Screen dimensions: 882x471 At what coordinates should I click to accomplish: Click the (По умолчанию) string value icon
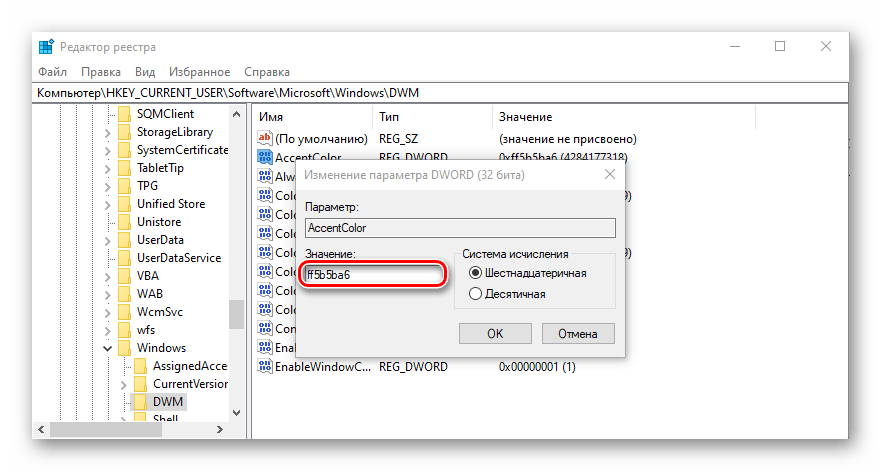(265, 138)
